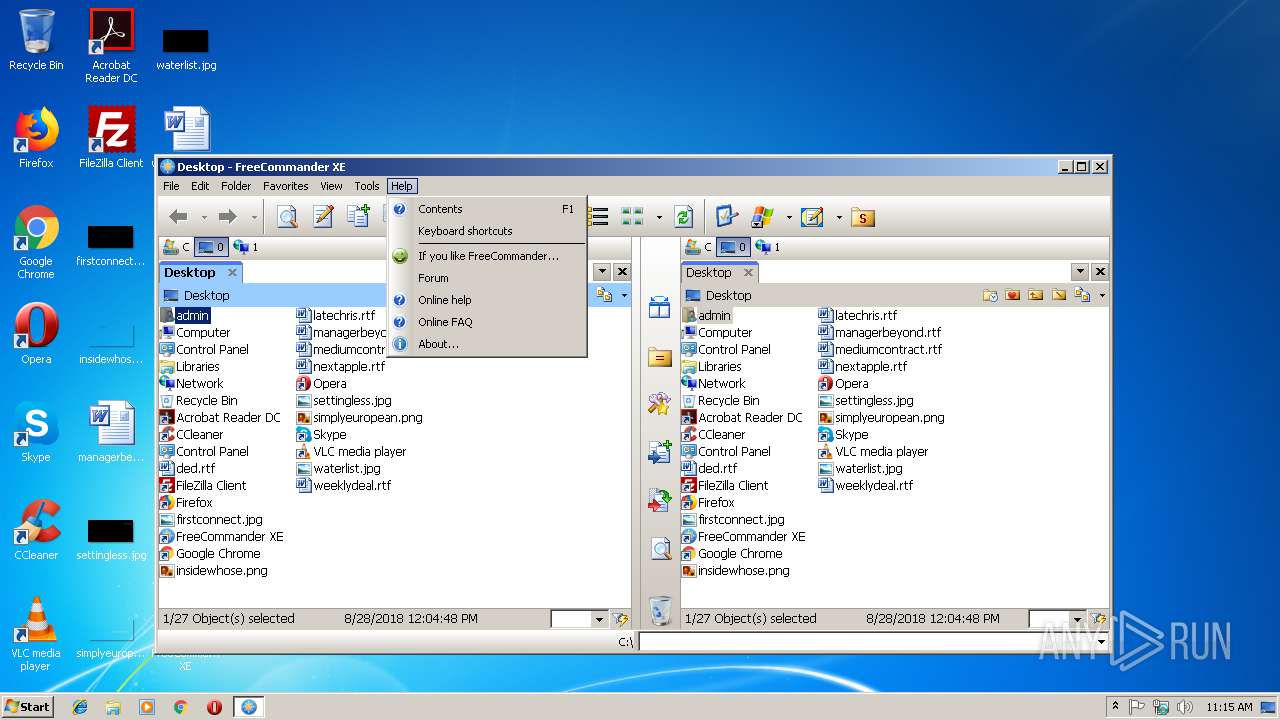Click the checklist clipboard toolbar icon

[727, 217]
